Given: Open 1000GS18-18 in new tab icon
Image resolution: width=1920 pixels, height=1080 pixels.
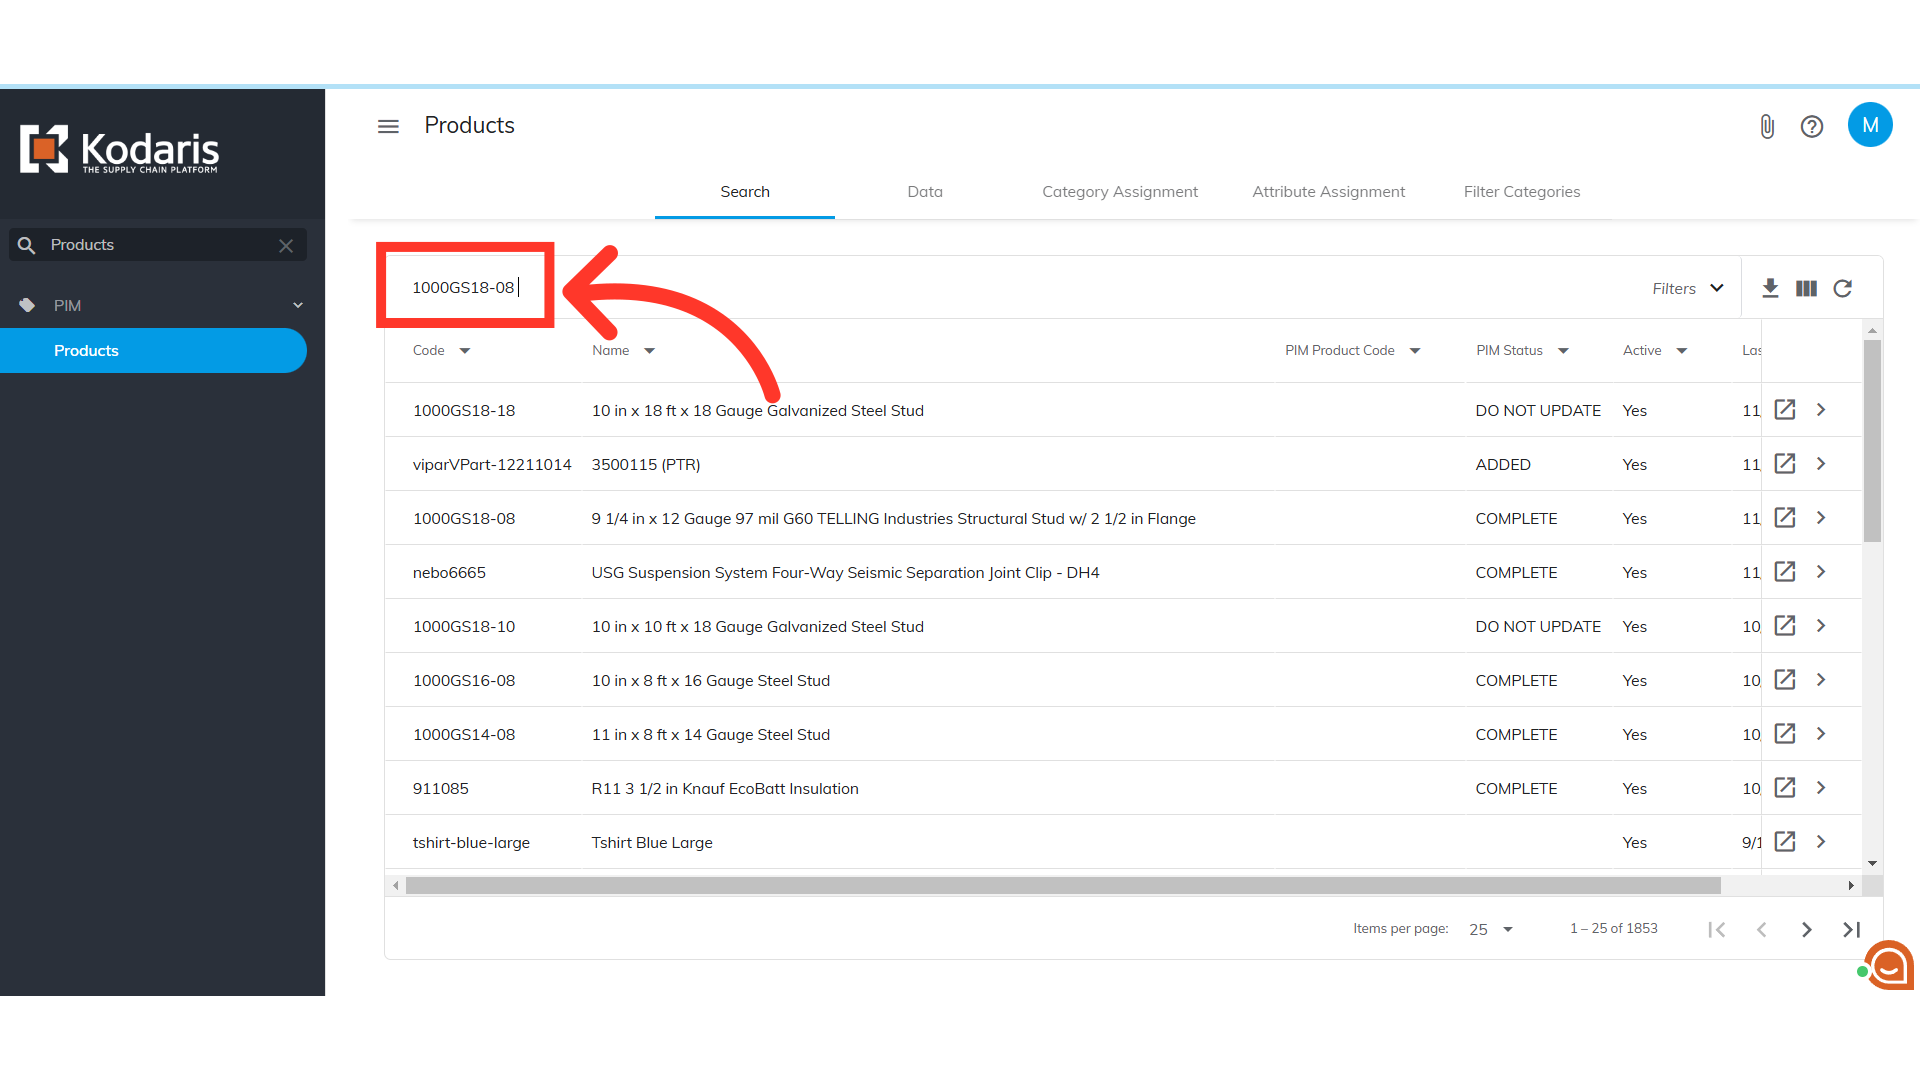Looking at the screenshot, I should (1785, 410).
